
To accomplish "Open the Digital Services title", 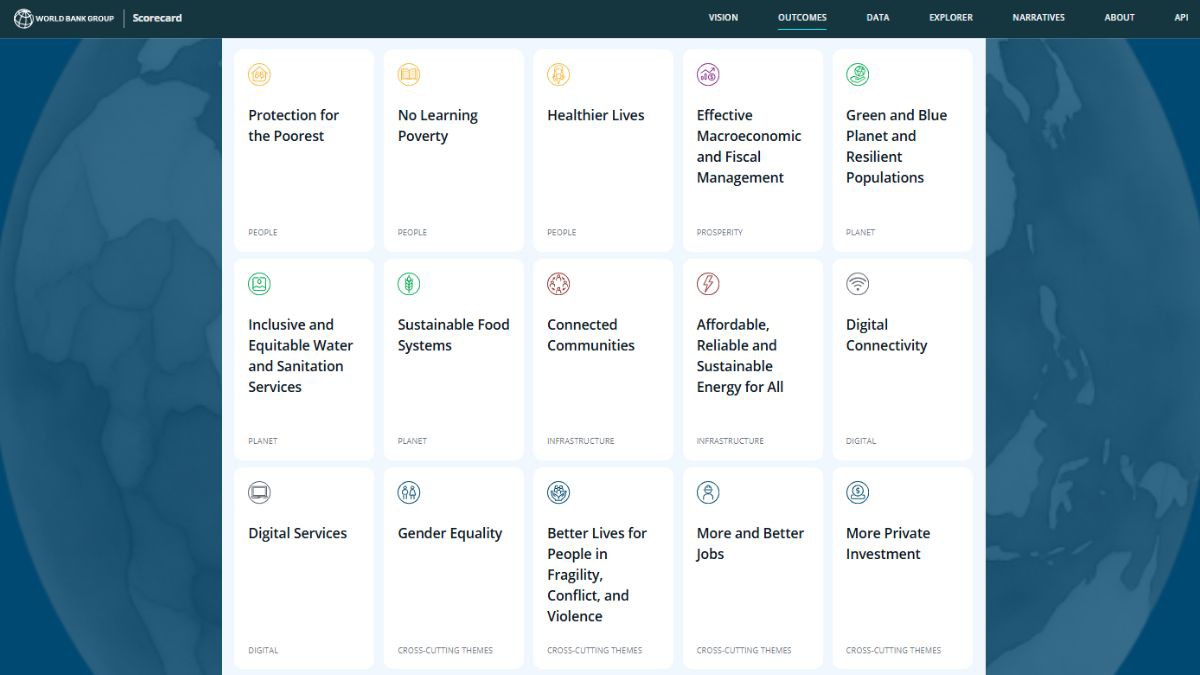I will (x=298, y=533).
